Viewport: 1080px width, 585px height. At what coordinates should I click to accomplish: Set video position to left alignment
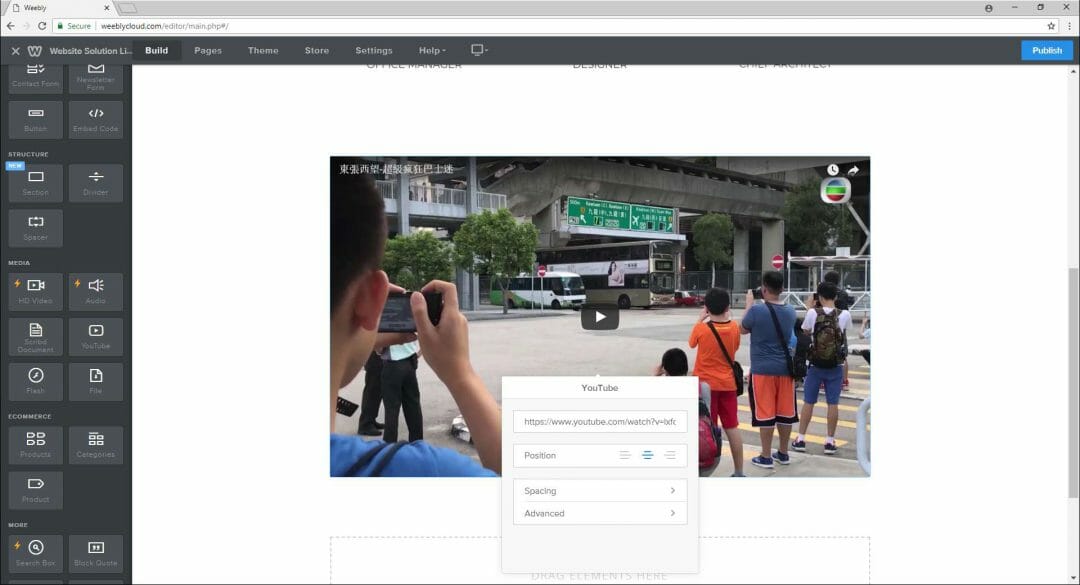pyautogui.click(x=625, y=455)
